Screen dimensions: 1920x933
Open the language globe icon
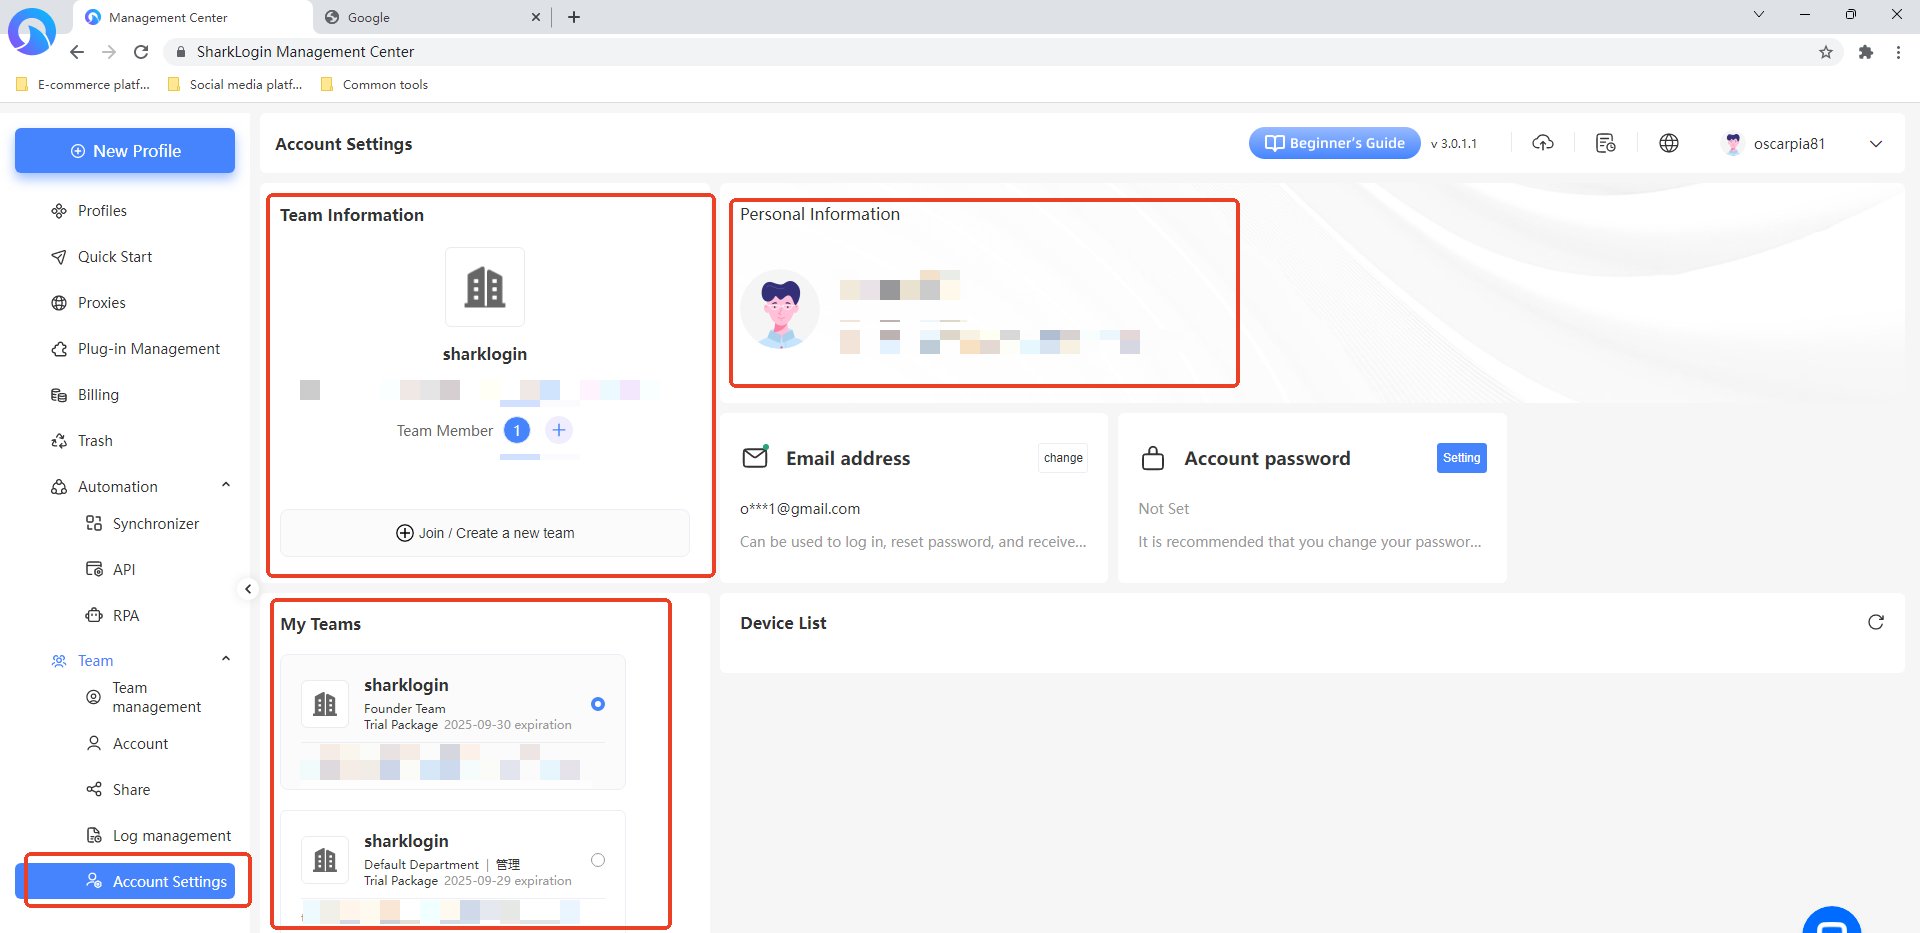click(1669, 143)
